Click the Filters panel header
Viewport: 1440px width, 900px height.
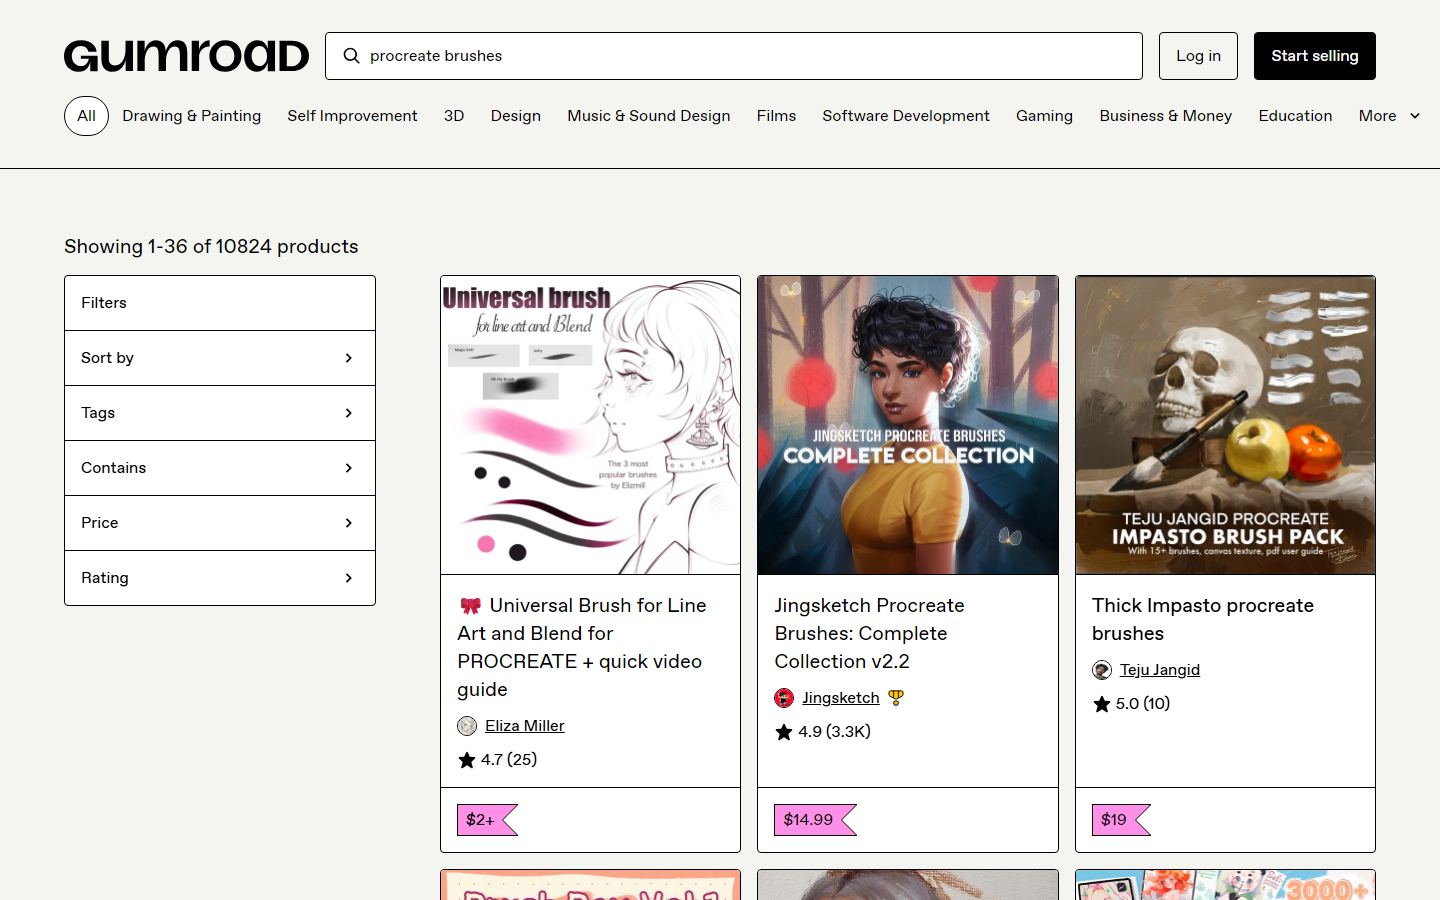220,303
